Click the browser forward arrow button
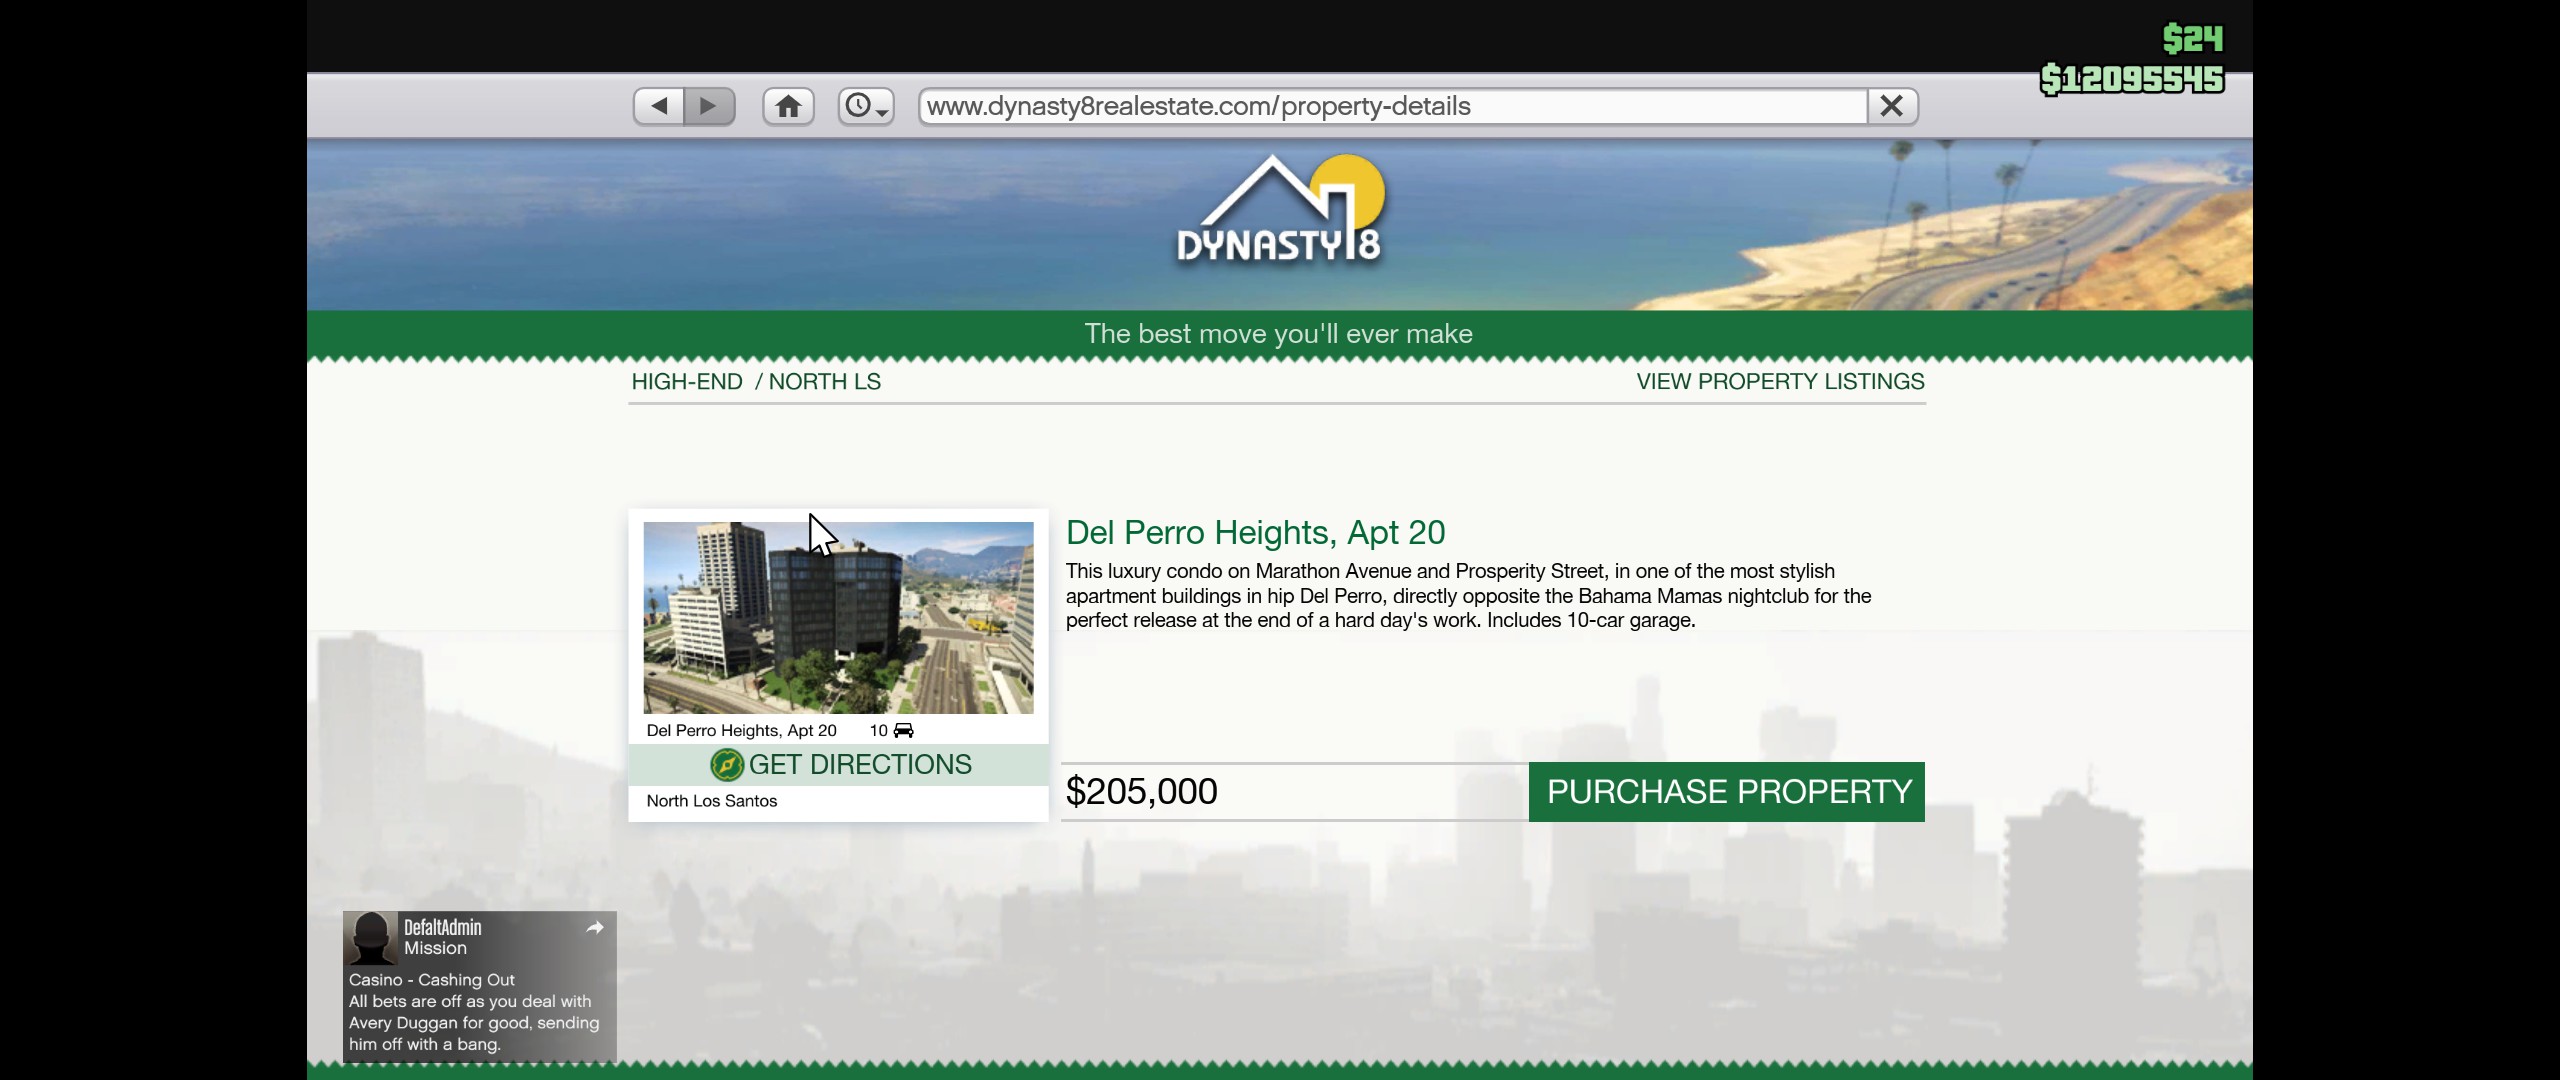 pyautogui.click(x=709, y=106)
